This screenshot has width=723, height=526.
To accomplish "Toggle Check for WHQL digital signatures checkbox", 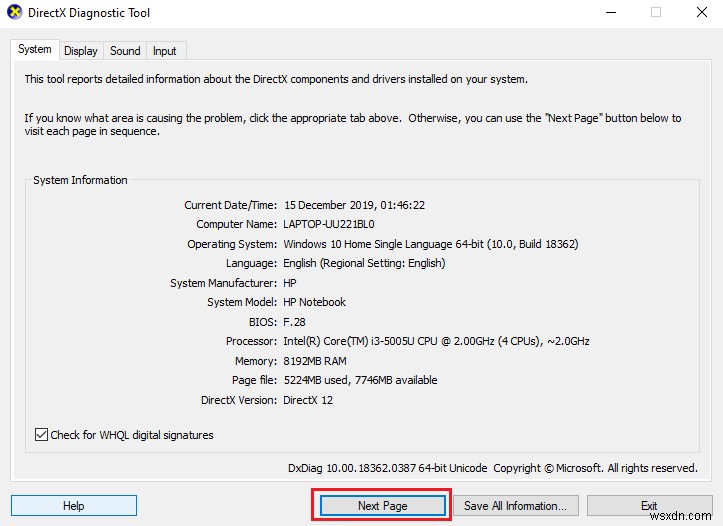I will (x=41, y=435).
